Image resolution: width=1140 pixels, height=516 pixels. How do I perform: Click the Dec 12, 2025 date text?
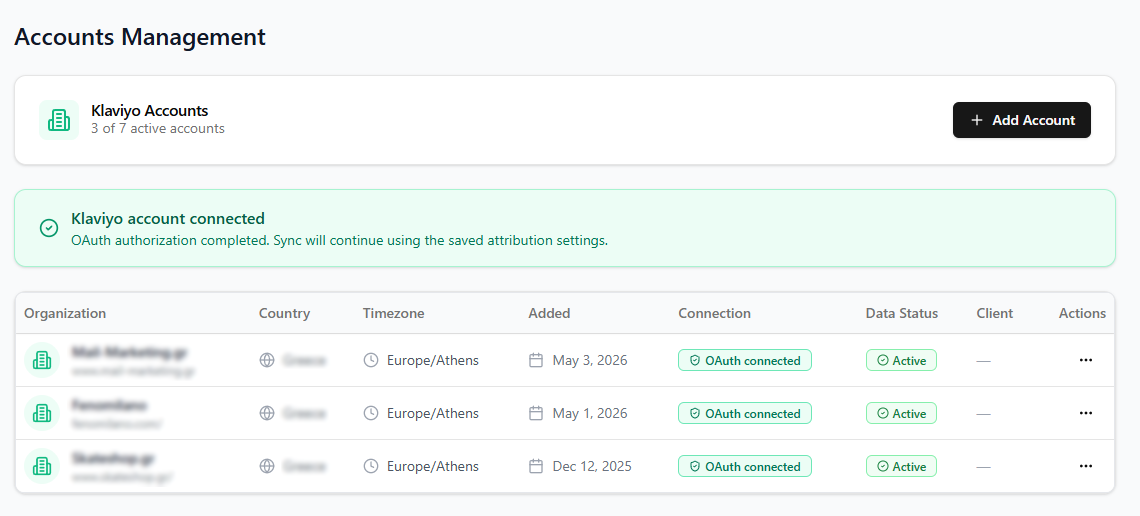(592, 466)
